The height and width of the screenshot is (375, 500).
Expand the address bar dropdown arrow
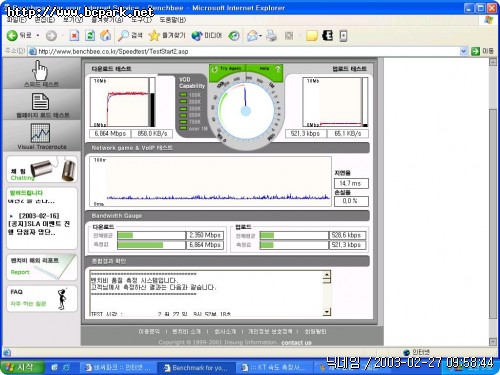(x=463, y=51)
